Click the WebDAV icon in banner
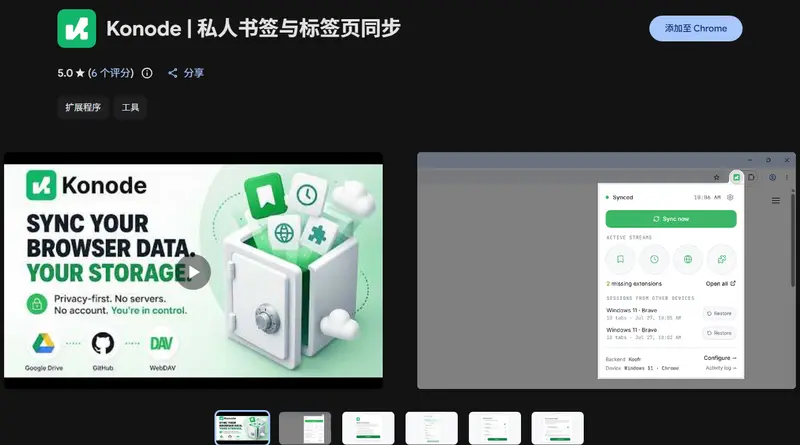The image size is (800, 445). tap(162, 343)
